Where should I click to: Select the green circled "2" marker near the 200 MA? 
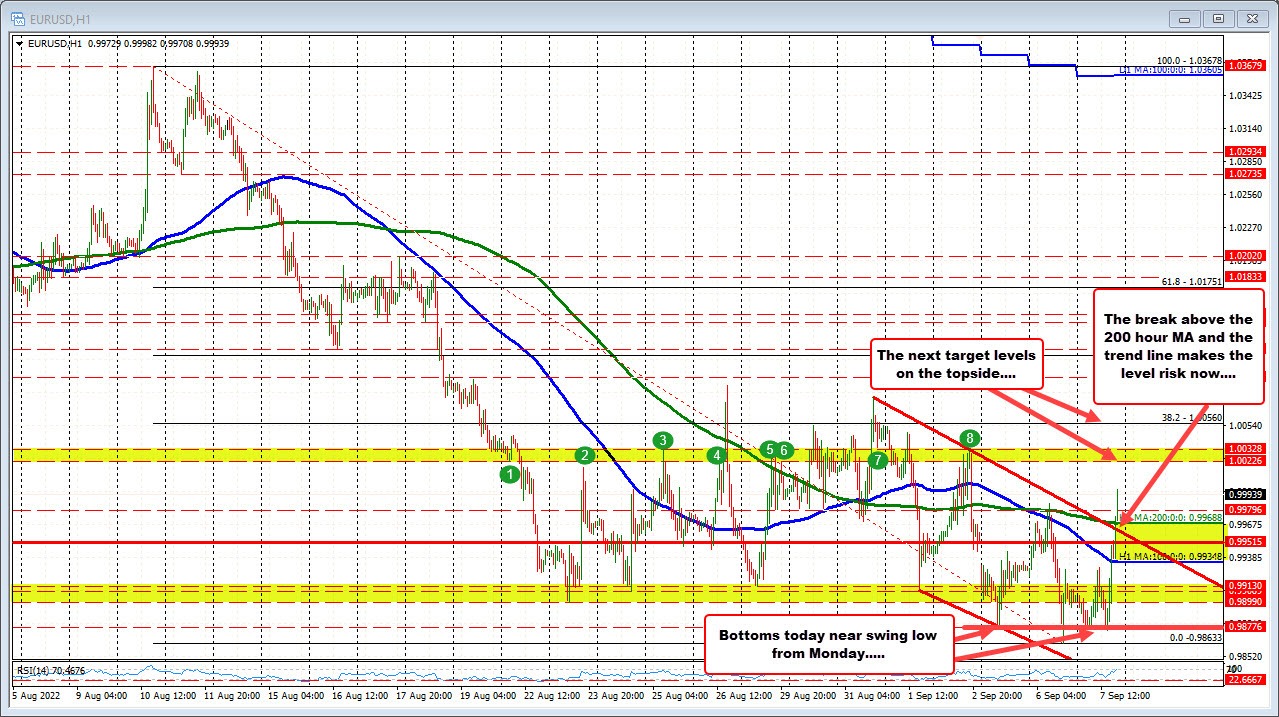(584, 455)
